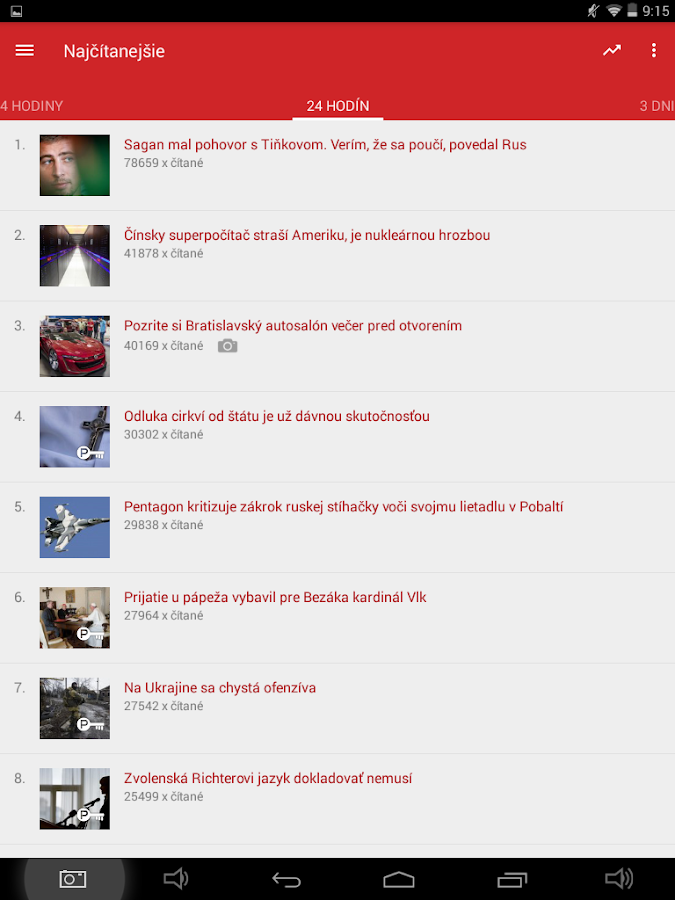
Task: Tap the volume up speaker icon
Action: tap(619, 878)
